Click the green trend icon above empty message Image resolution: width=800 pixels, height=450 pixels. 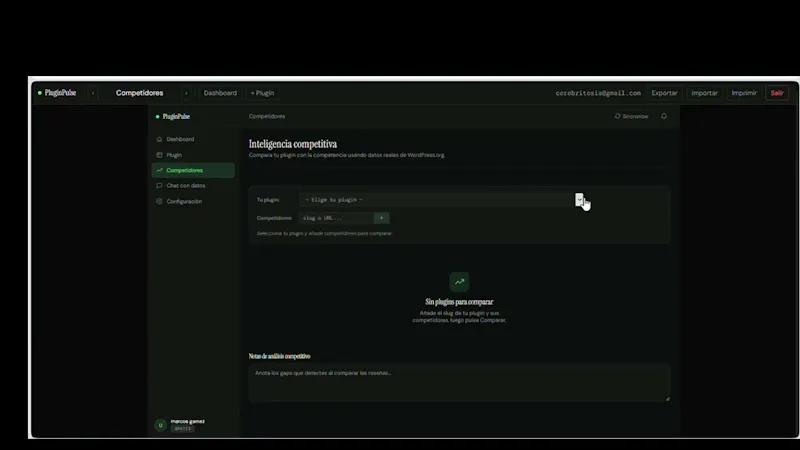[459, 282]
